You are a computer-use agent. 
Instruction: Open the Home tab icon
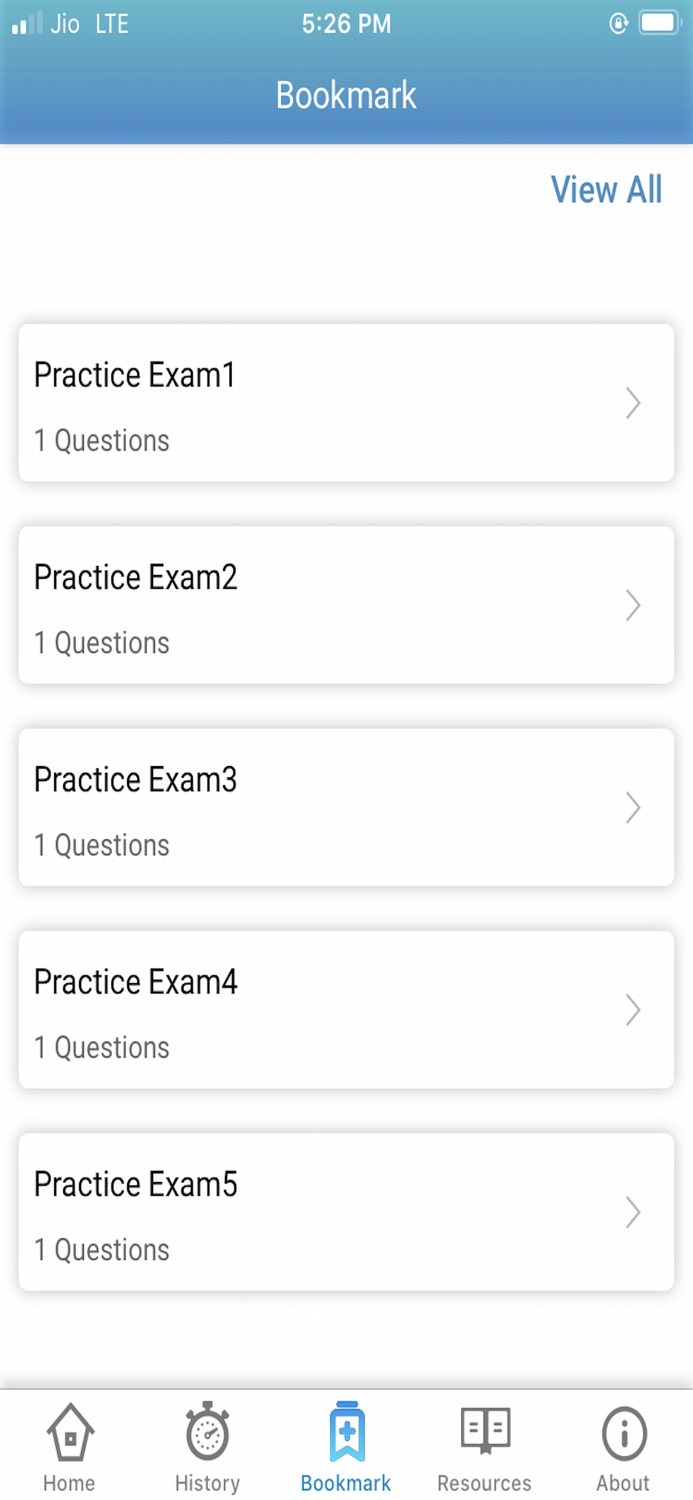point(68,1432)
